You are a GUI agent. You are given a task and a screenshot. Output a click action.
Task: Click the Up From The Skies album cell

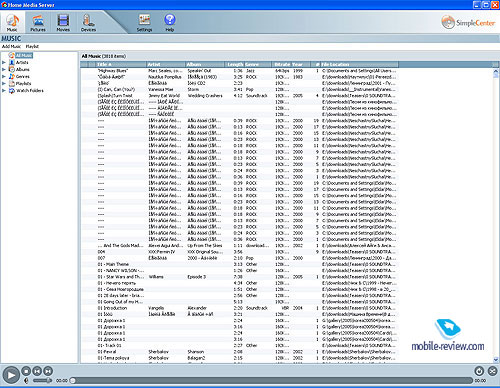205,245
